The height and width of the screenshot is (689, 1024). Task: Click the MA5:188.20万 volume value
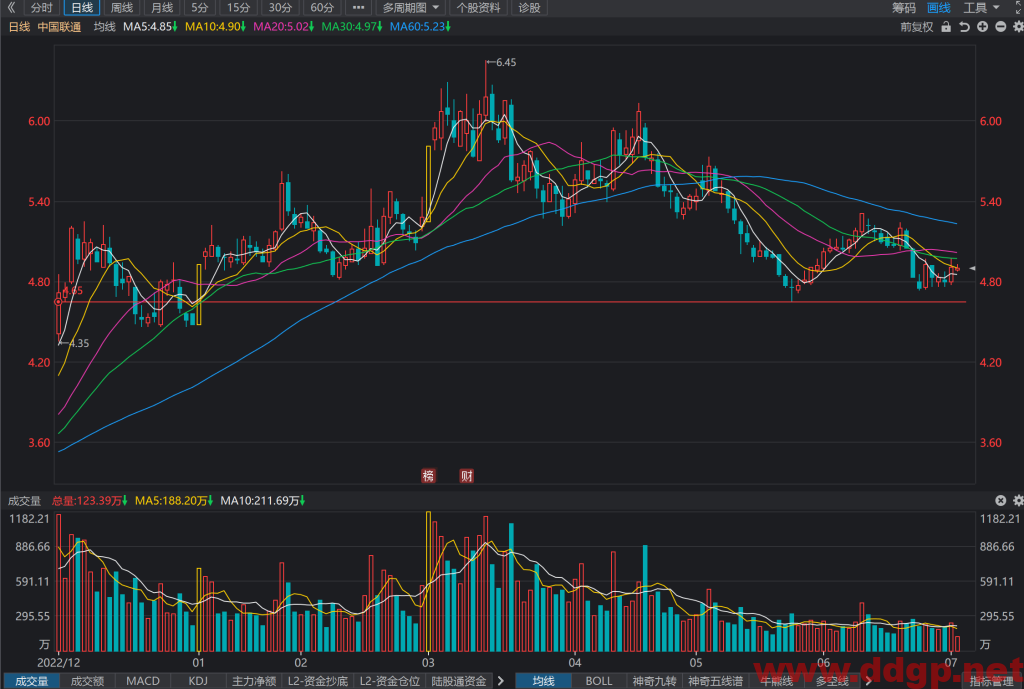pos(174,500)
